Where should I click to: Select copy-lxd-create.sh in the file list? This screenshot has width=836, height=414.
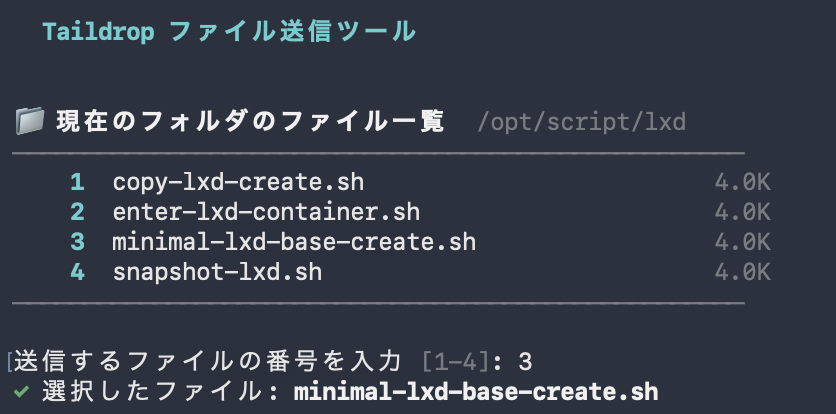point(238,182)
